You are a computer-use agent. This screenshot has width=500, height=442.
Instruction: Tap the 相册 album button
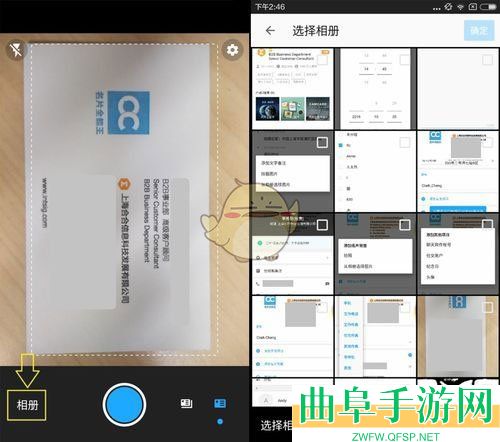tap(27, 405)
